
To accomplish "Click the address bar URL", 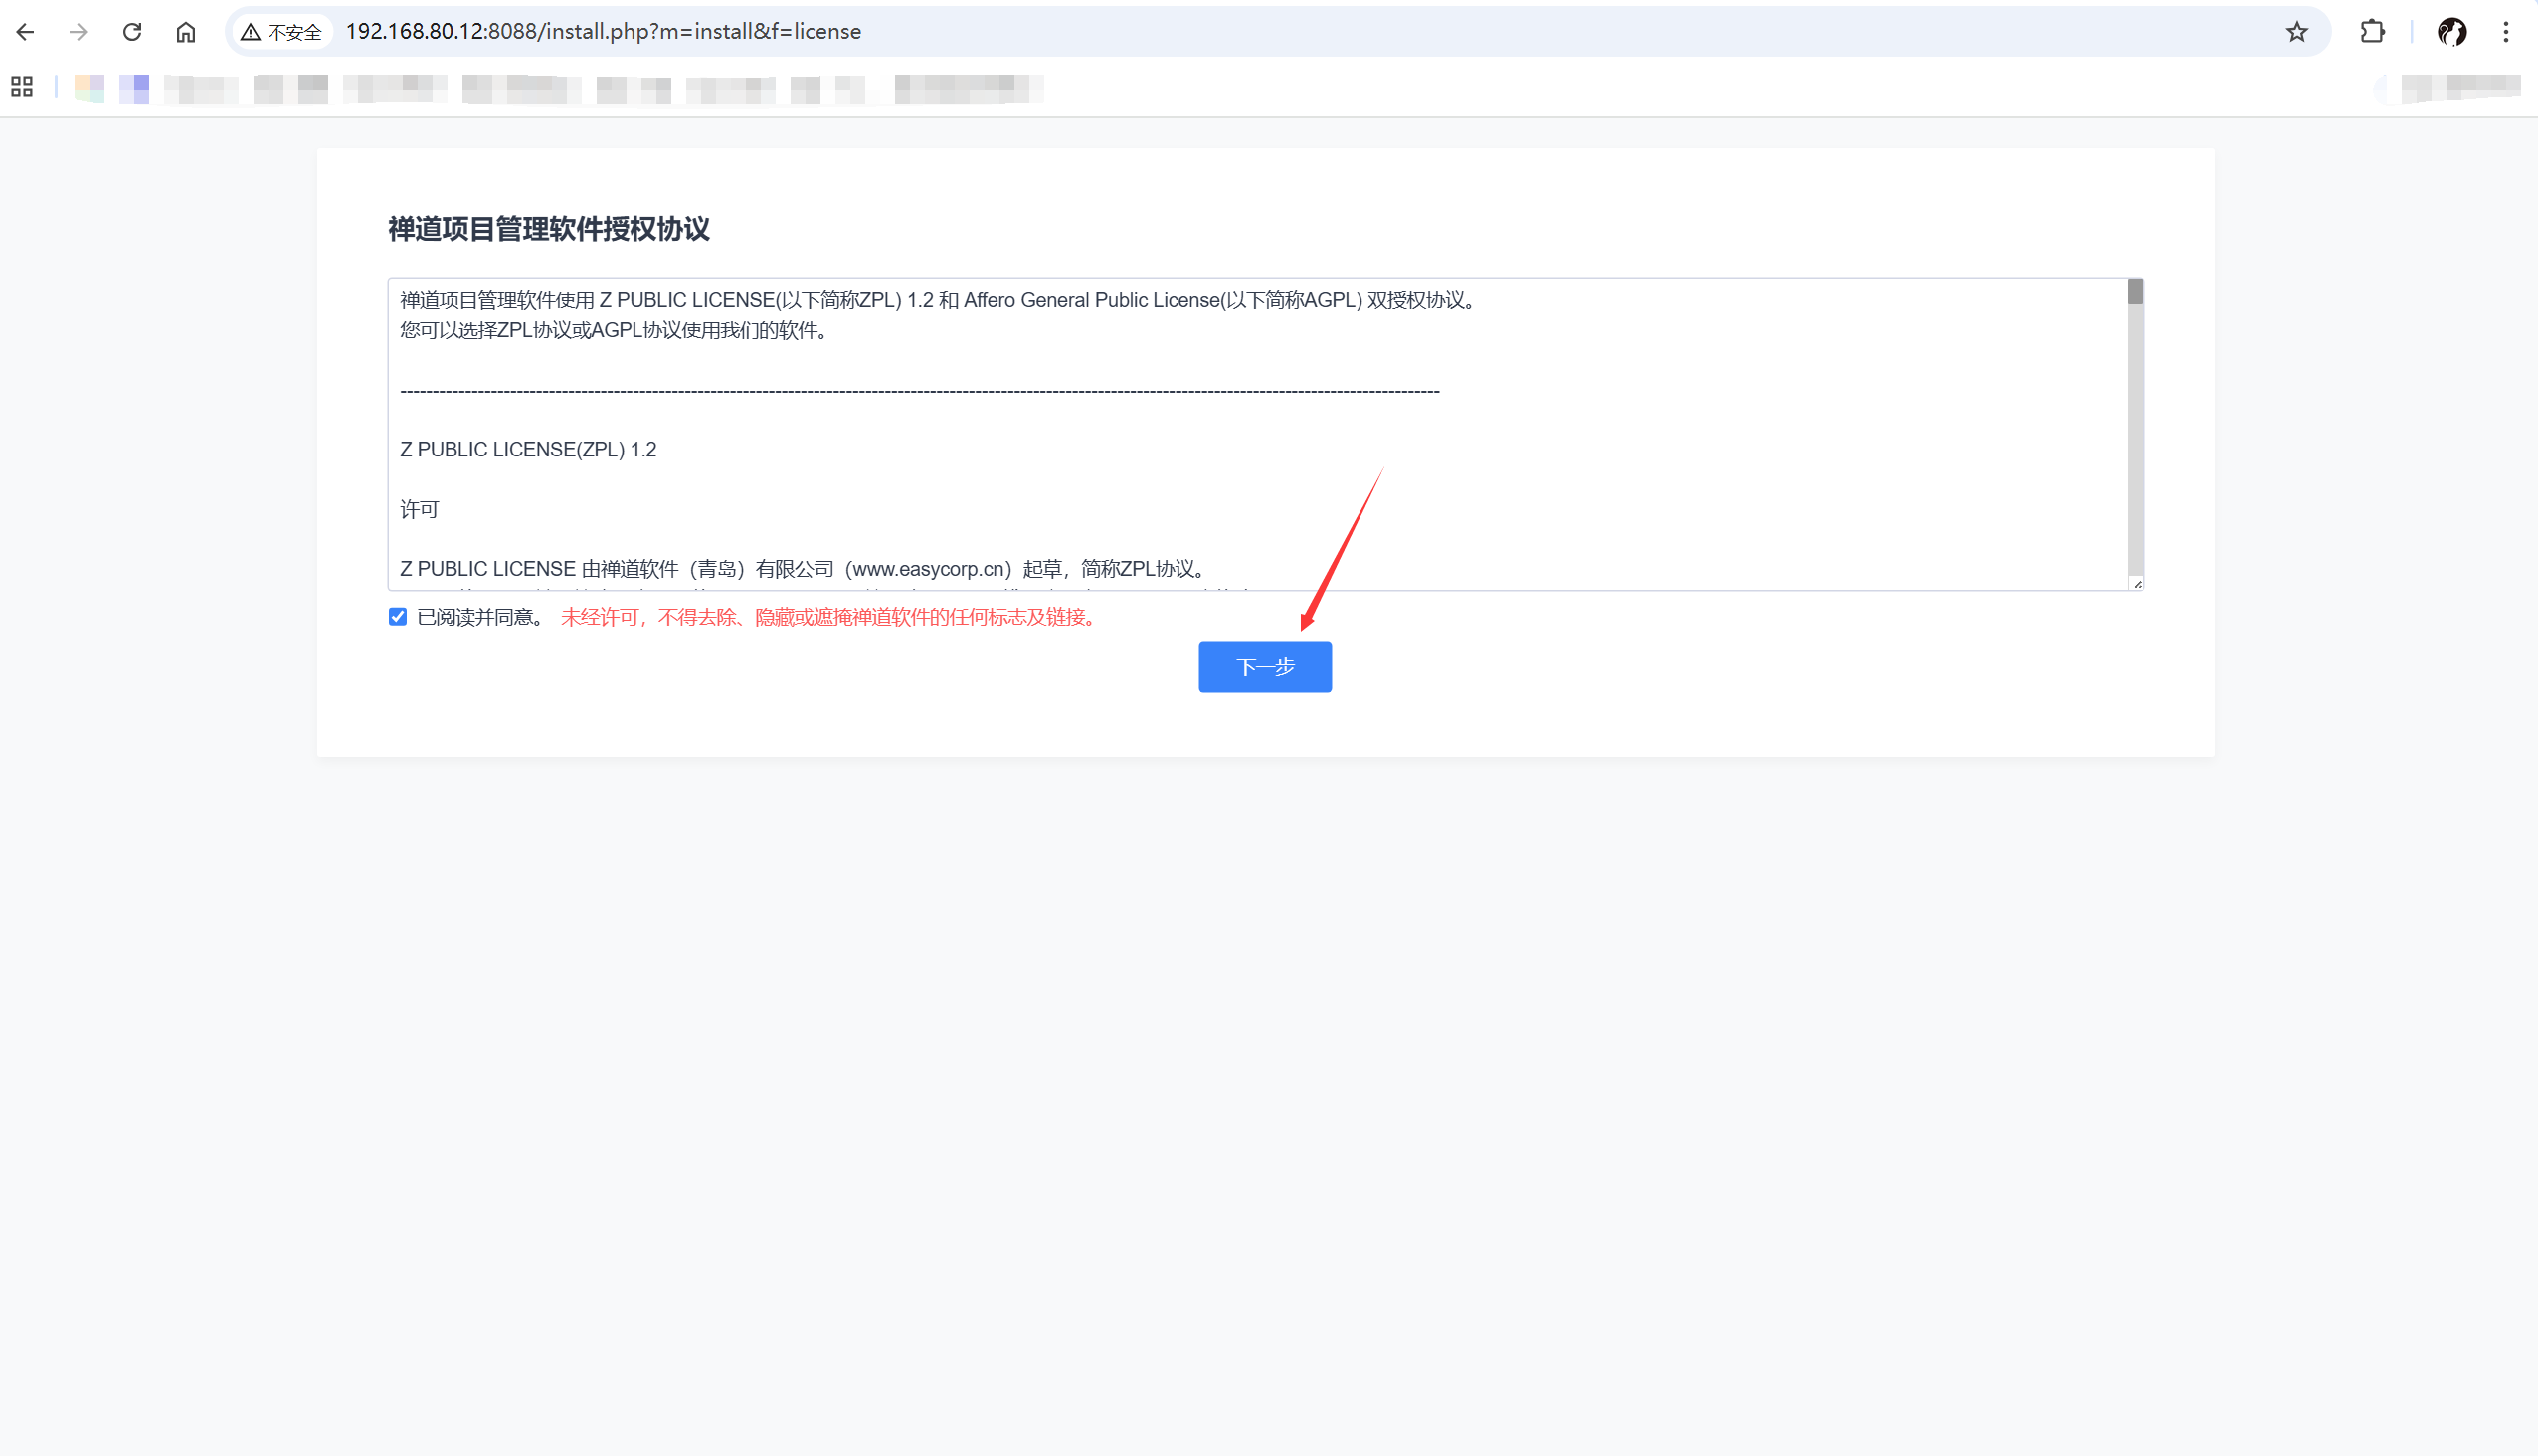I will pos(603,32).
